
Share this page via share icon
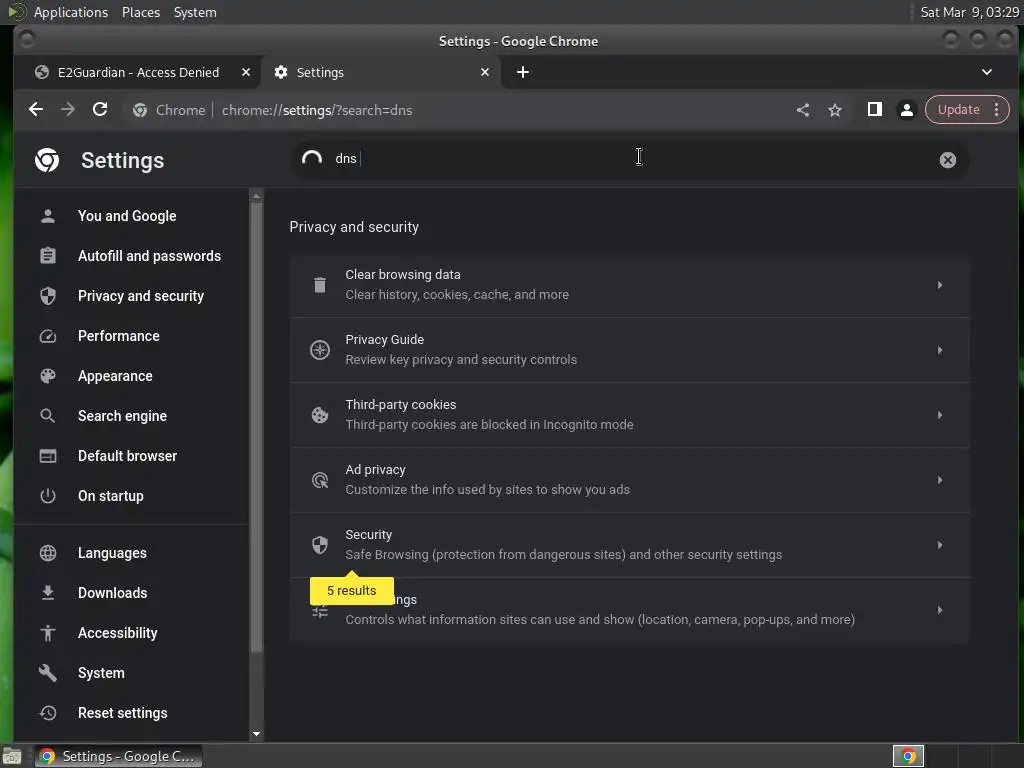(803, 110)
